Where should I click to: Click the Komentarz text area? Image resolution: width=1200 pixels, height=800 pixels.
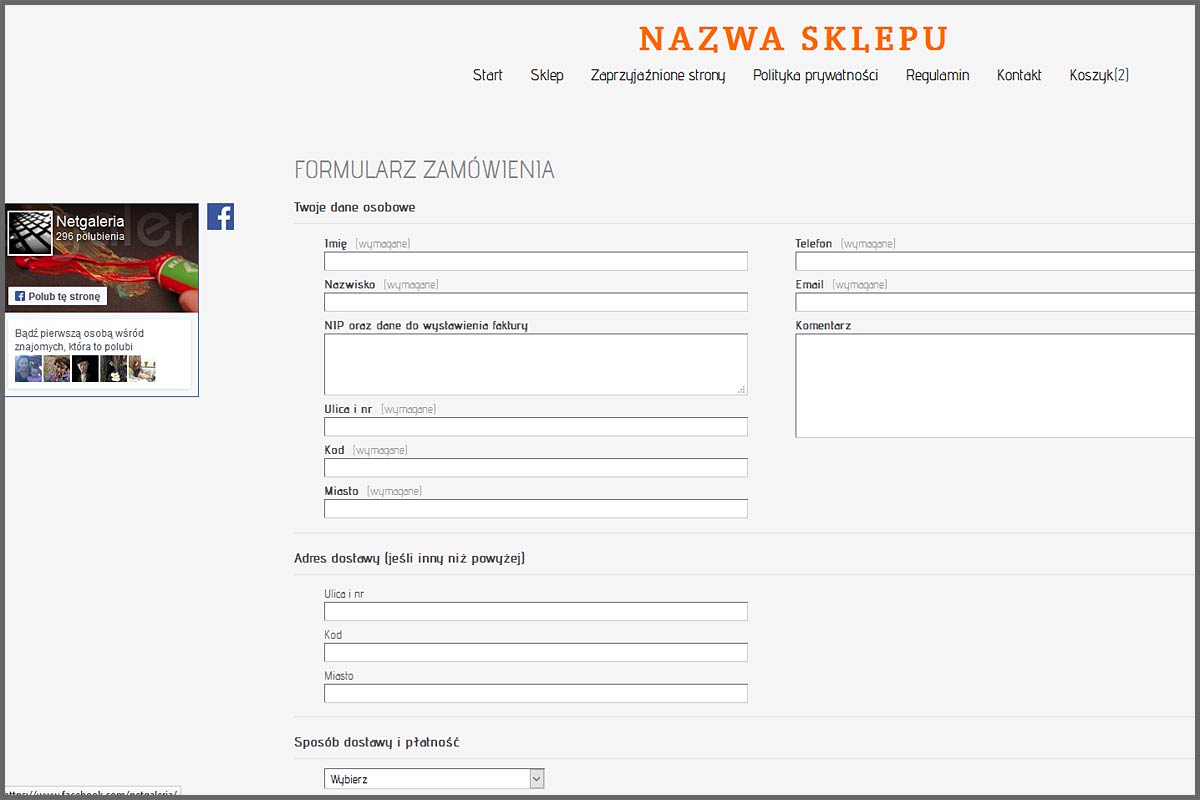(995, 386)
